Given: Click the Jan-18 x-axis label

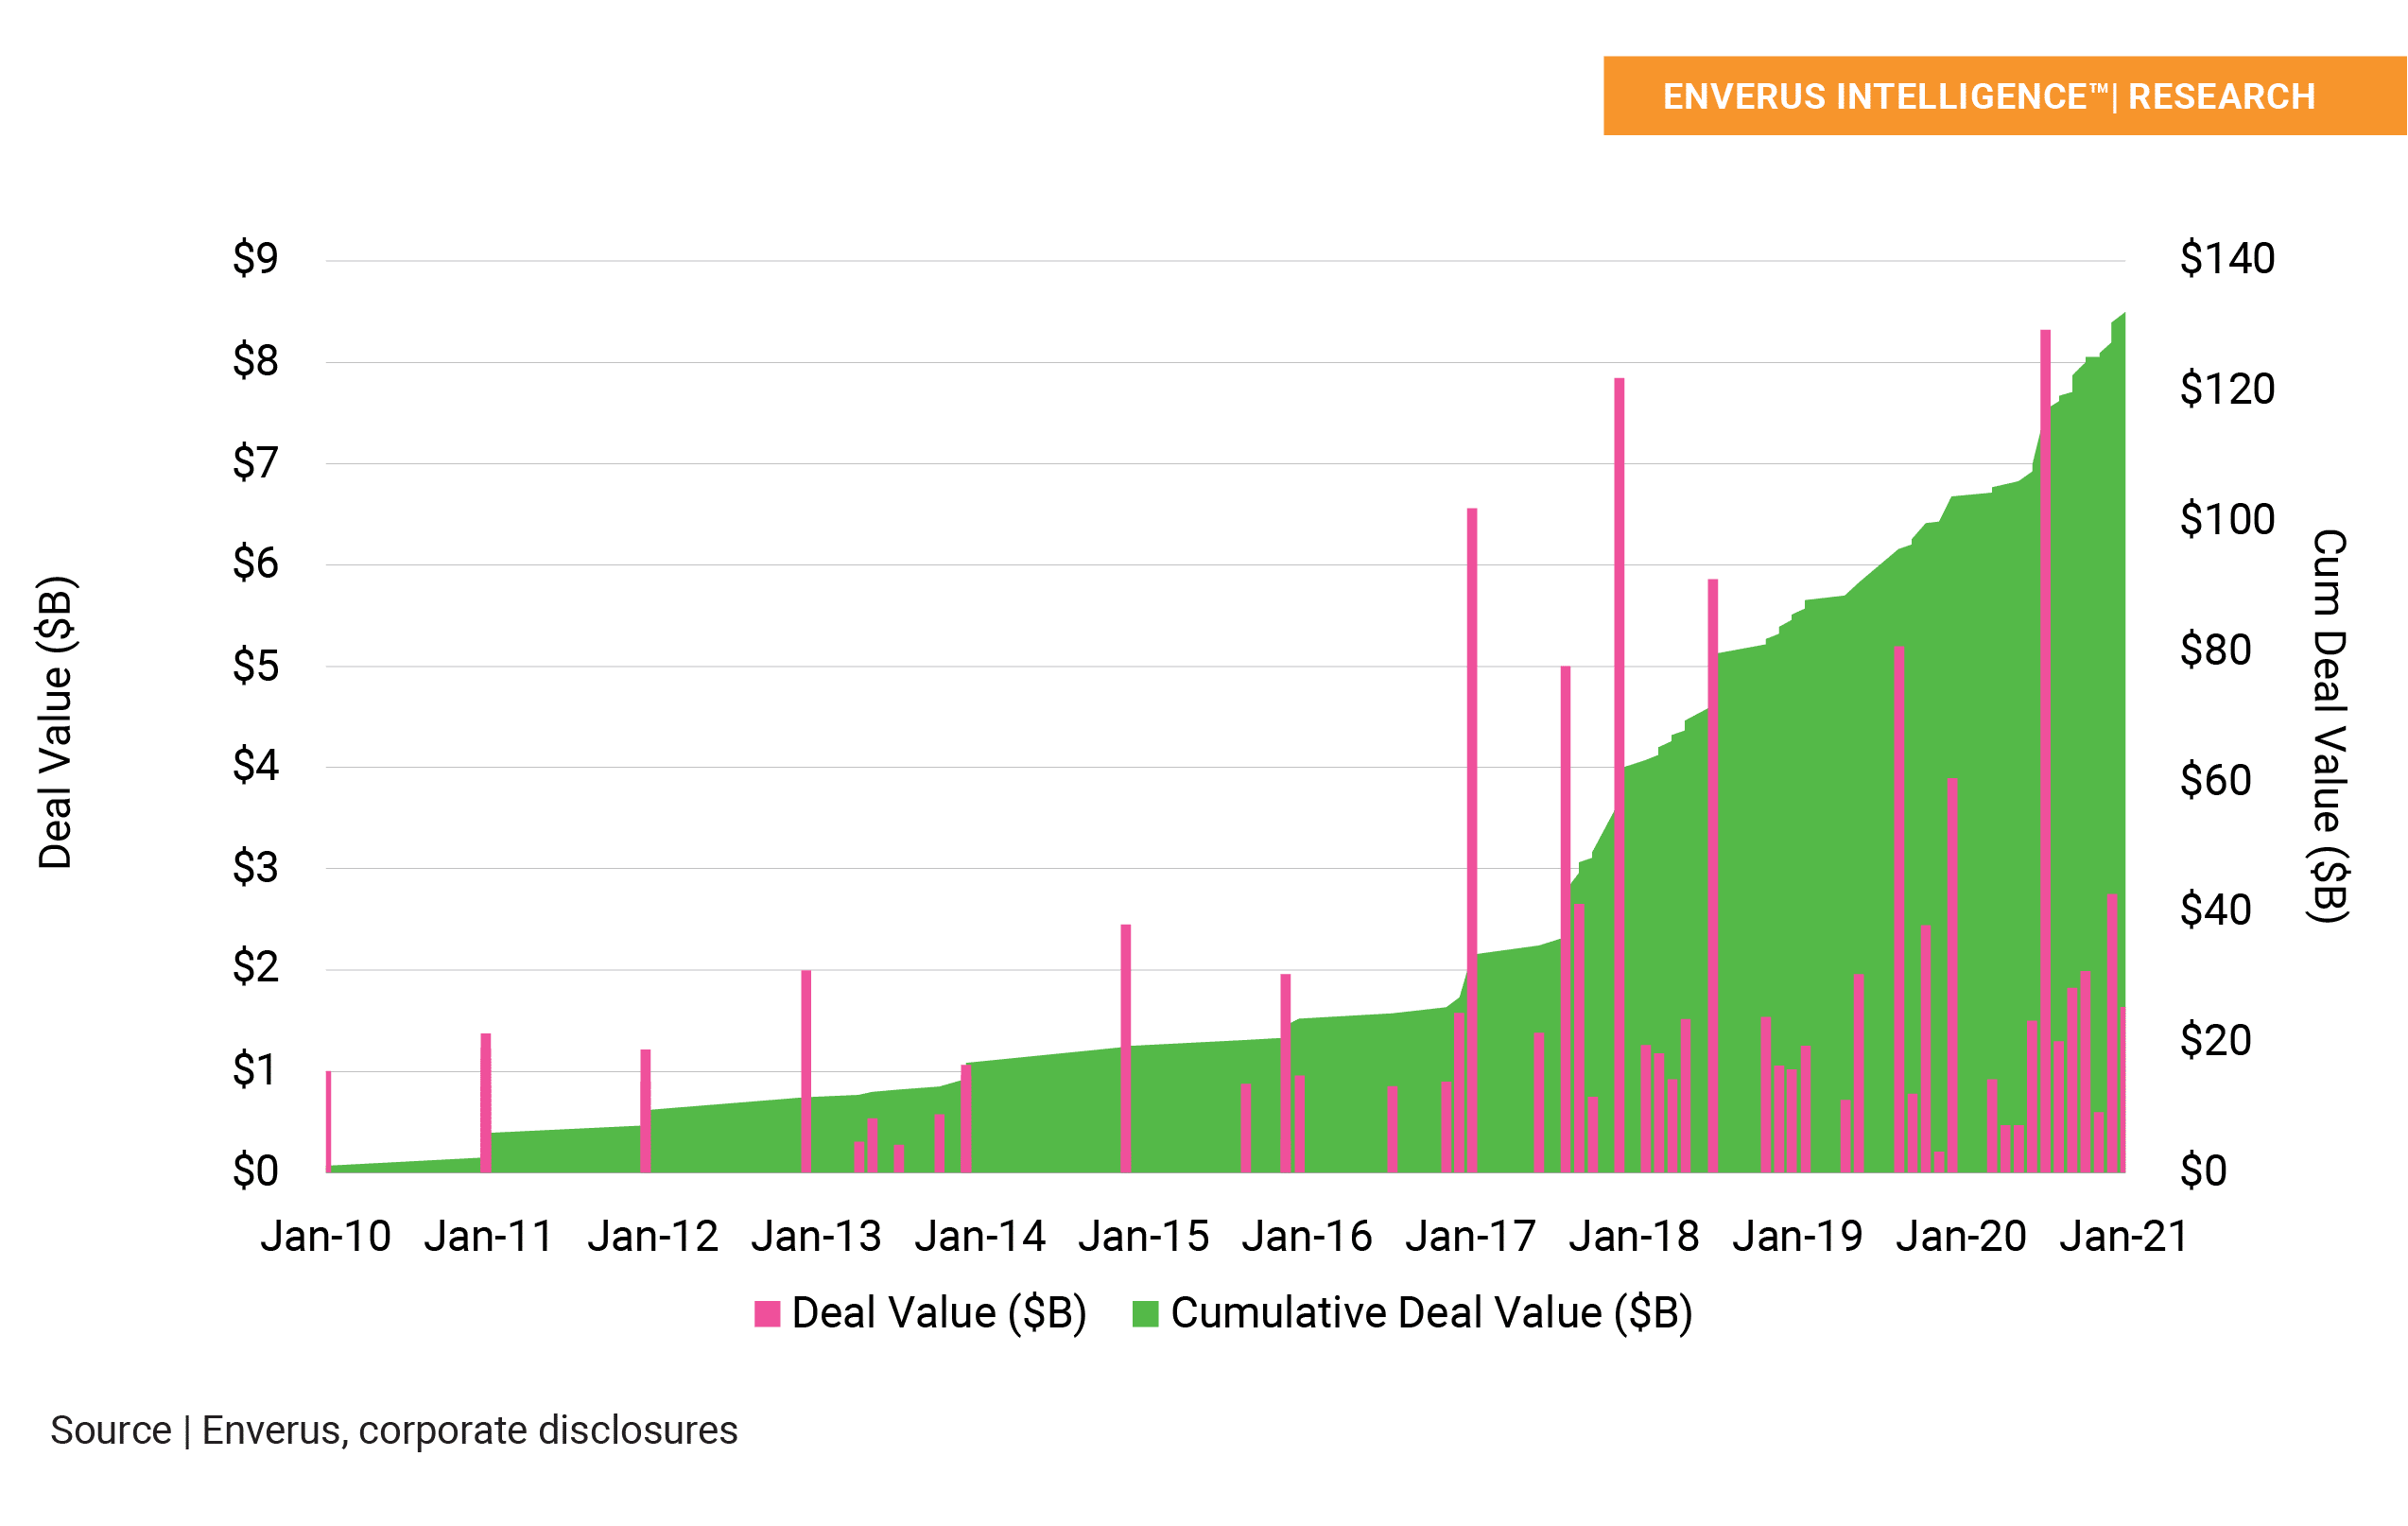Looking at the screenshot, I should (x=1634, y=1237).
